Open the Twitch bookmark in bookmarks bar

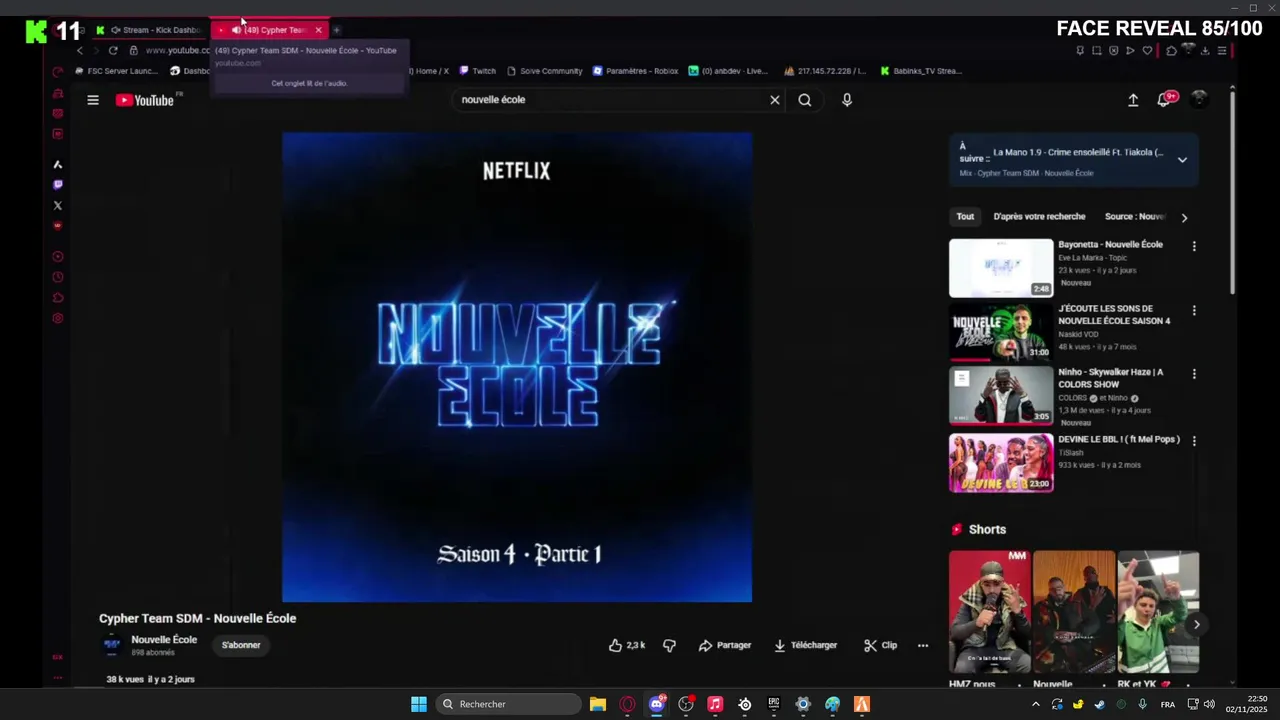point(477,71)
